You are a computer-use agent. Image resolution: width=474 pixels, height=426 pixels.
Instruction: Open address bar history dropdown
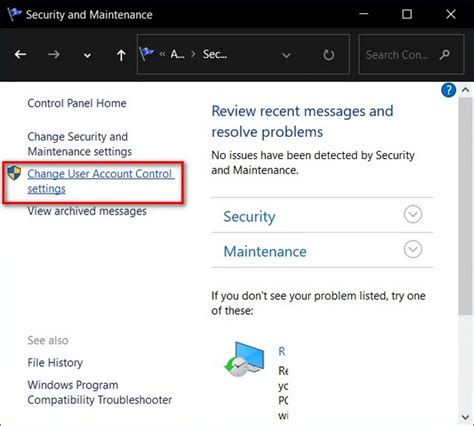(x=286, y=55)
